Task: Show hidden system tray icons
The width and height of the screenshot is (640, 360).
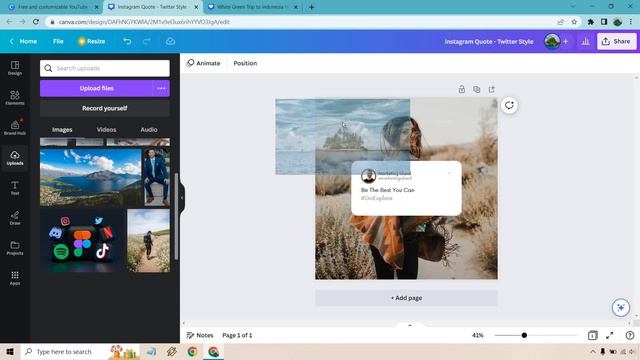Action: (x=593, y=351)
